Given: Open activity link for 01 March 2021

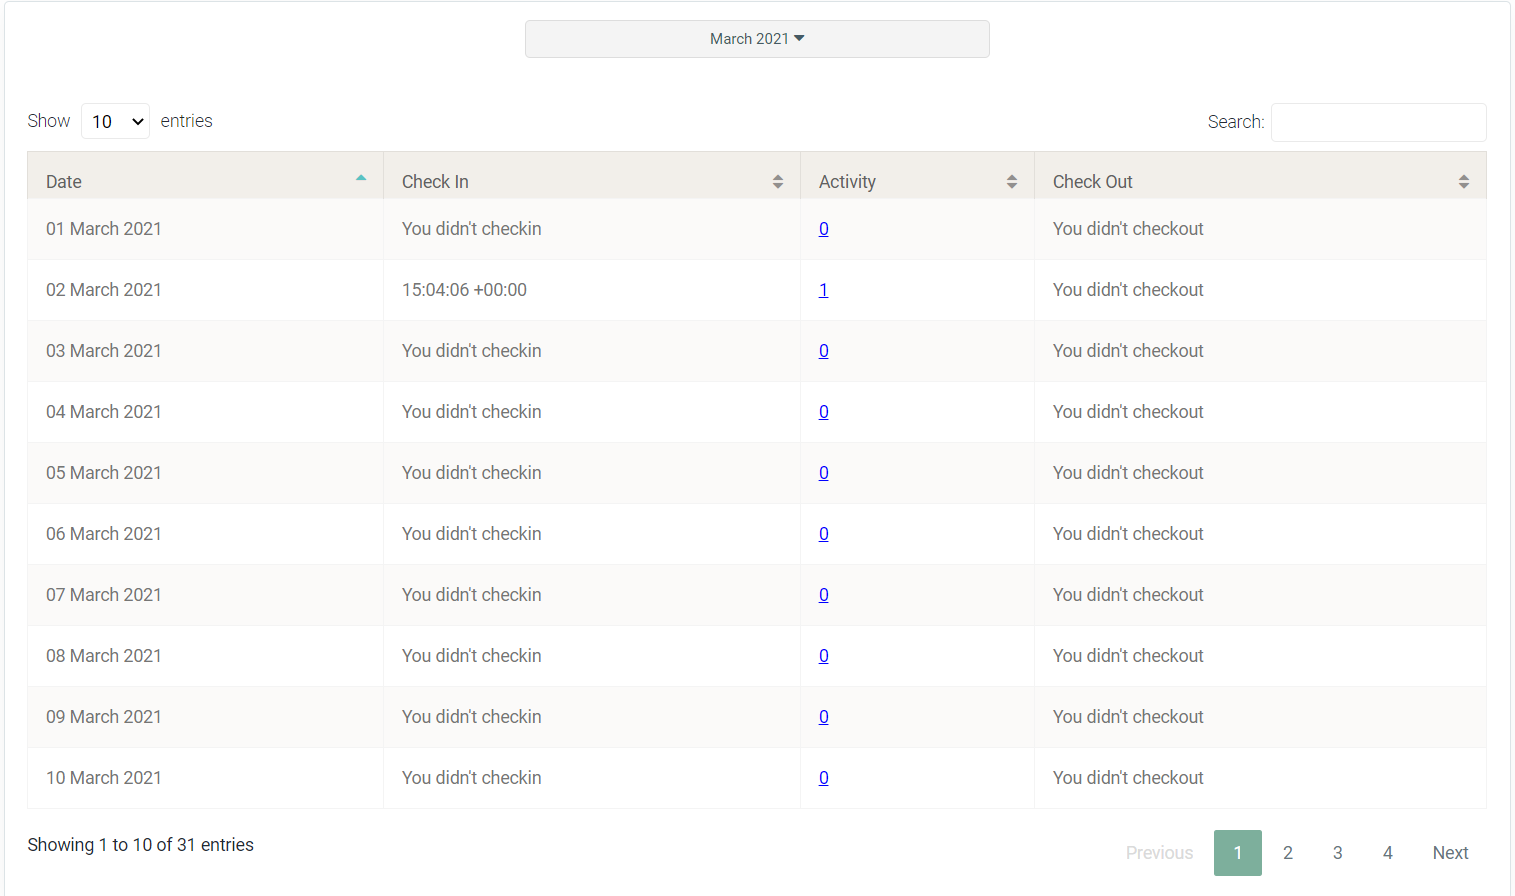Looking at the screenshot, I should (823, 229).
